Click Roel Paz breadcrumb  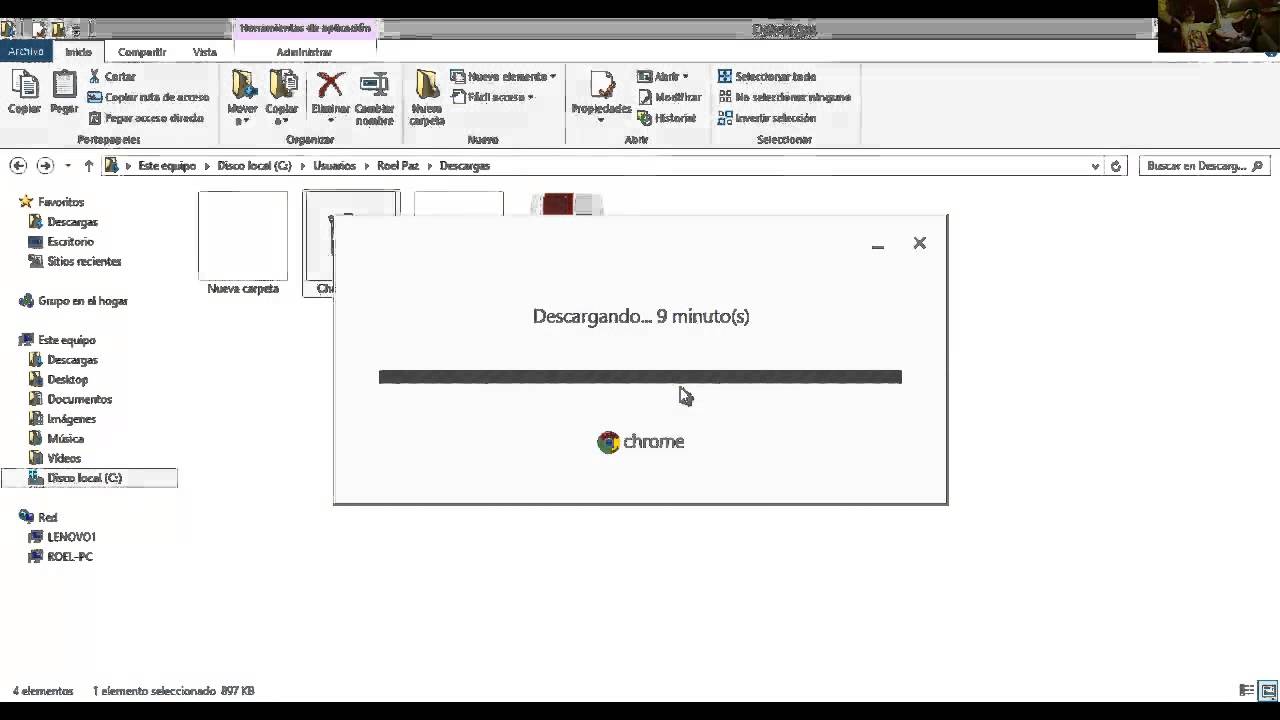[x=398, y=166]
